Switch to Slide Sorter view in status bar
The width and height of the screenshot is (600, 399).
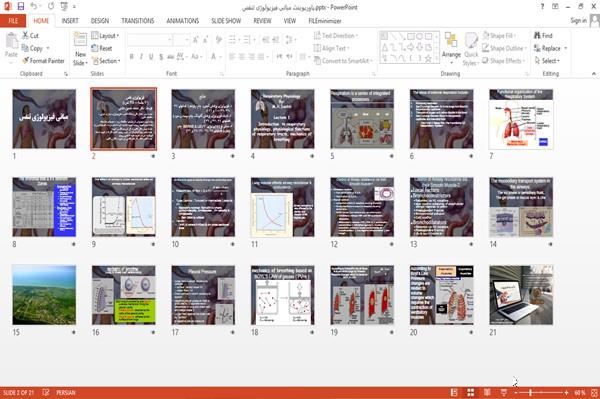(470, 392)
